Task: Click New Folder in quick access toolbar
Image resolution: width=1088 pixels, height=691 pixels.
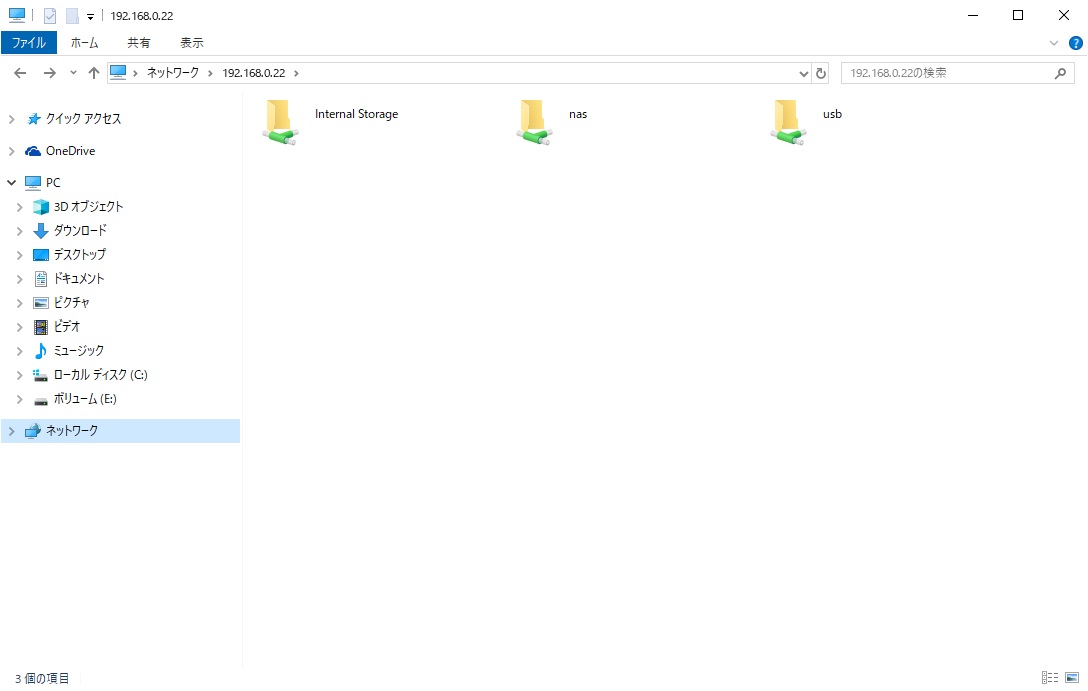Action: pos(70,14)
